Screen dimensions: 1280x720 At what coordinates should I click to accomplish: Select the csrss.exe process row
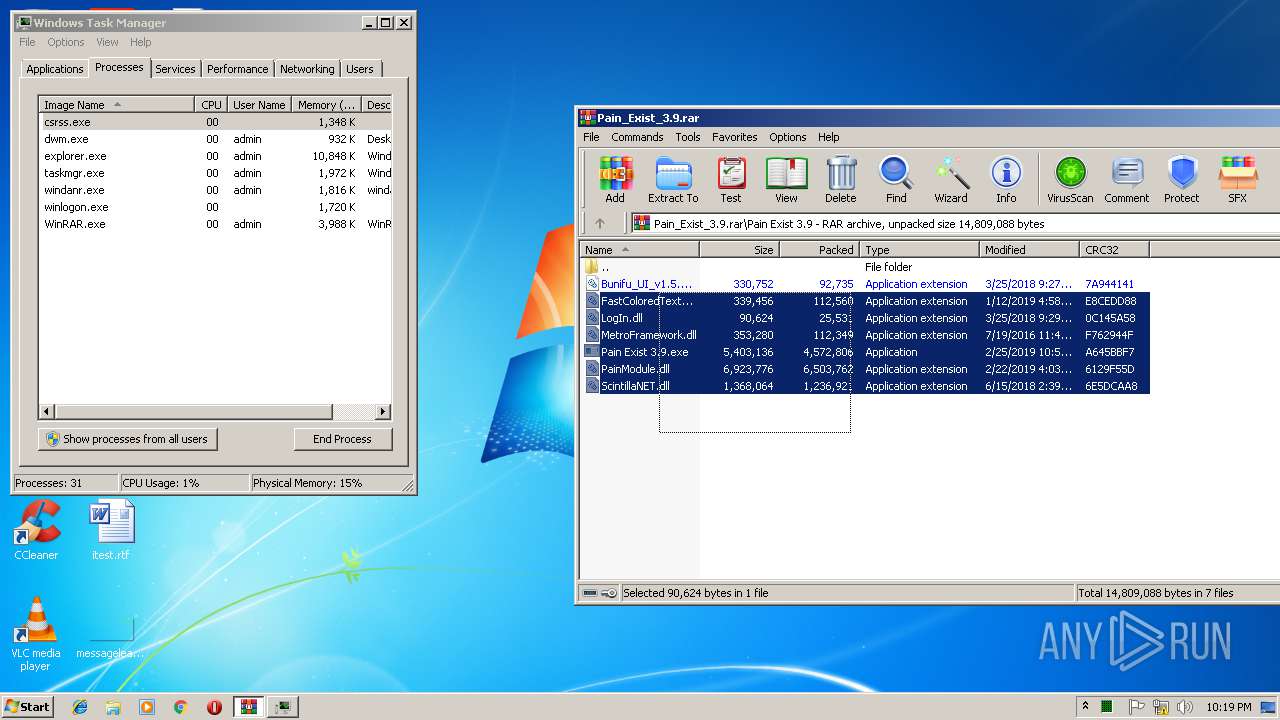coord(215,122)
